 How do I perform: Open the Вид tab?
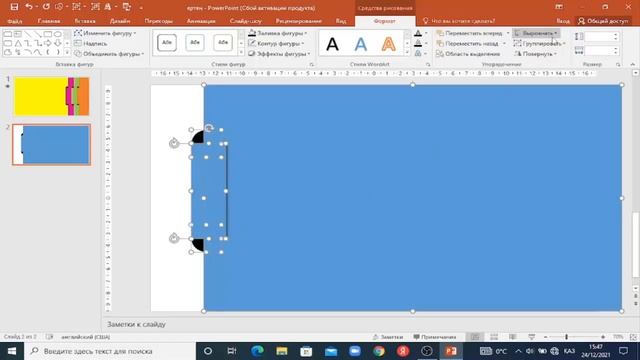coord(341,21)
